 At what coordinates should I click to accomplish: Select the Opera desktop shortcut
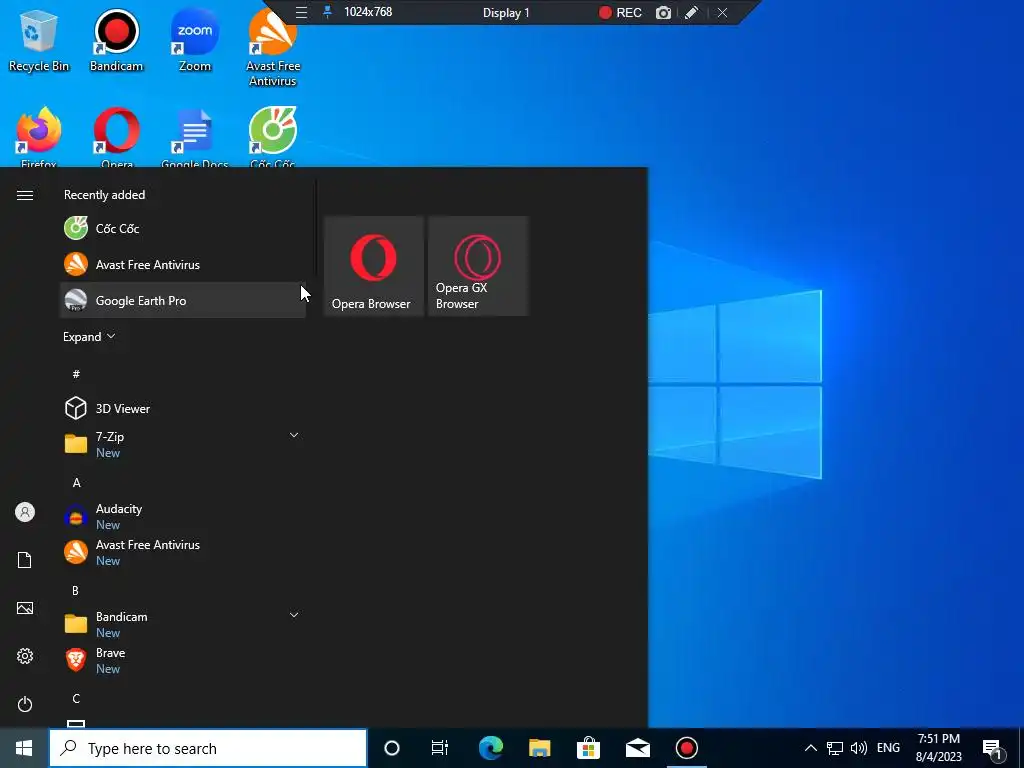coord(116,136)
